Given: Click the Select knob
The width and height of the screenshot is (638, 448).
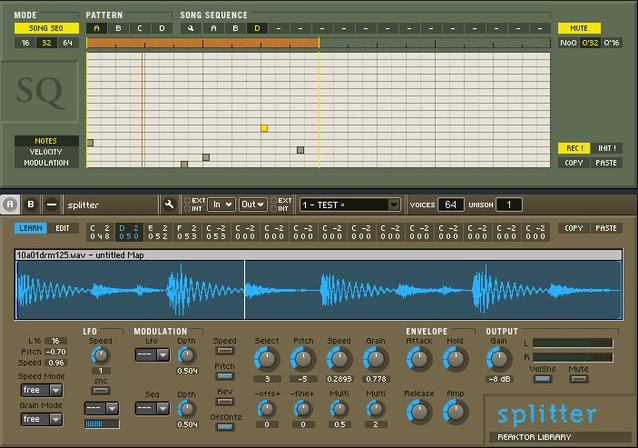Looking at the screenshot, I should (267, 359).
